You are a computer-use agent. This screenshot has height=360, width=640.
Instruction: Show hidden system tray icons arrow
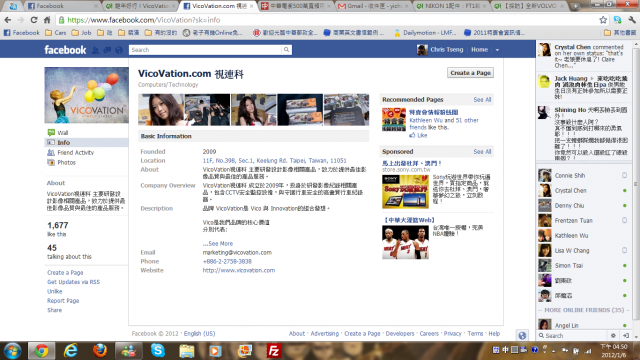click(554, 351)
